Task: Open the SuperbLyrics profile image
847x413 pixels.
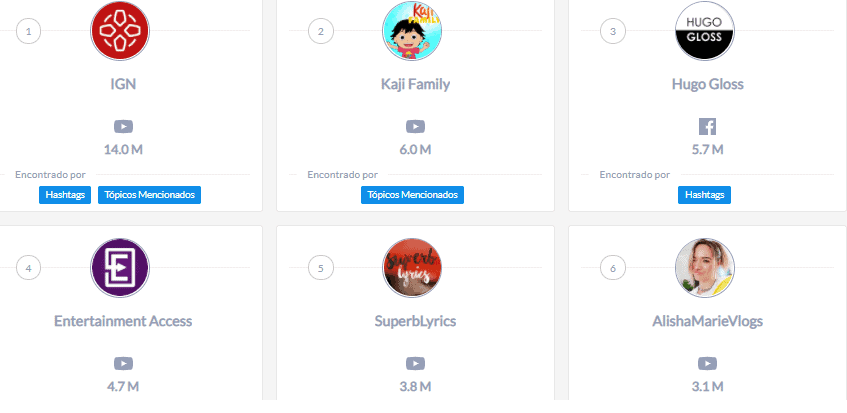Action: 412,267
